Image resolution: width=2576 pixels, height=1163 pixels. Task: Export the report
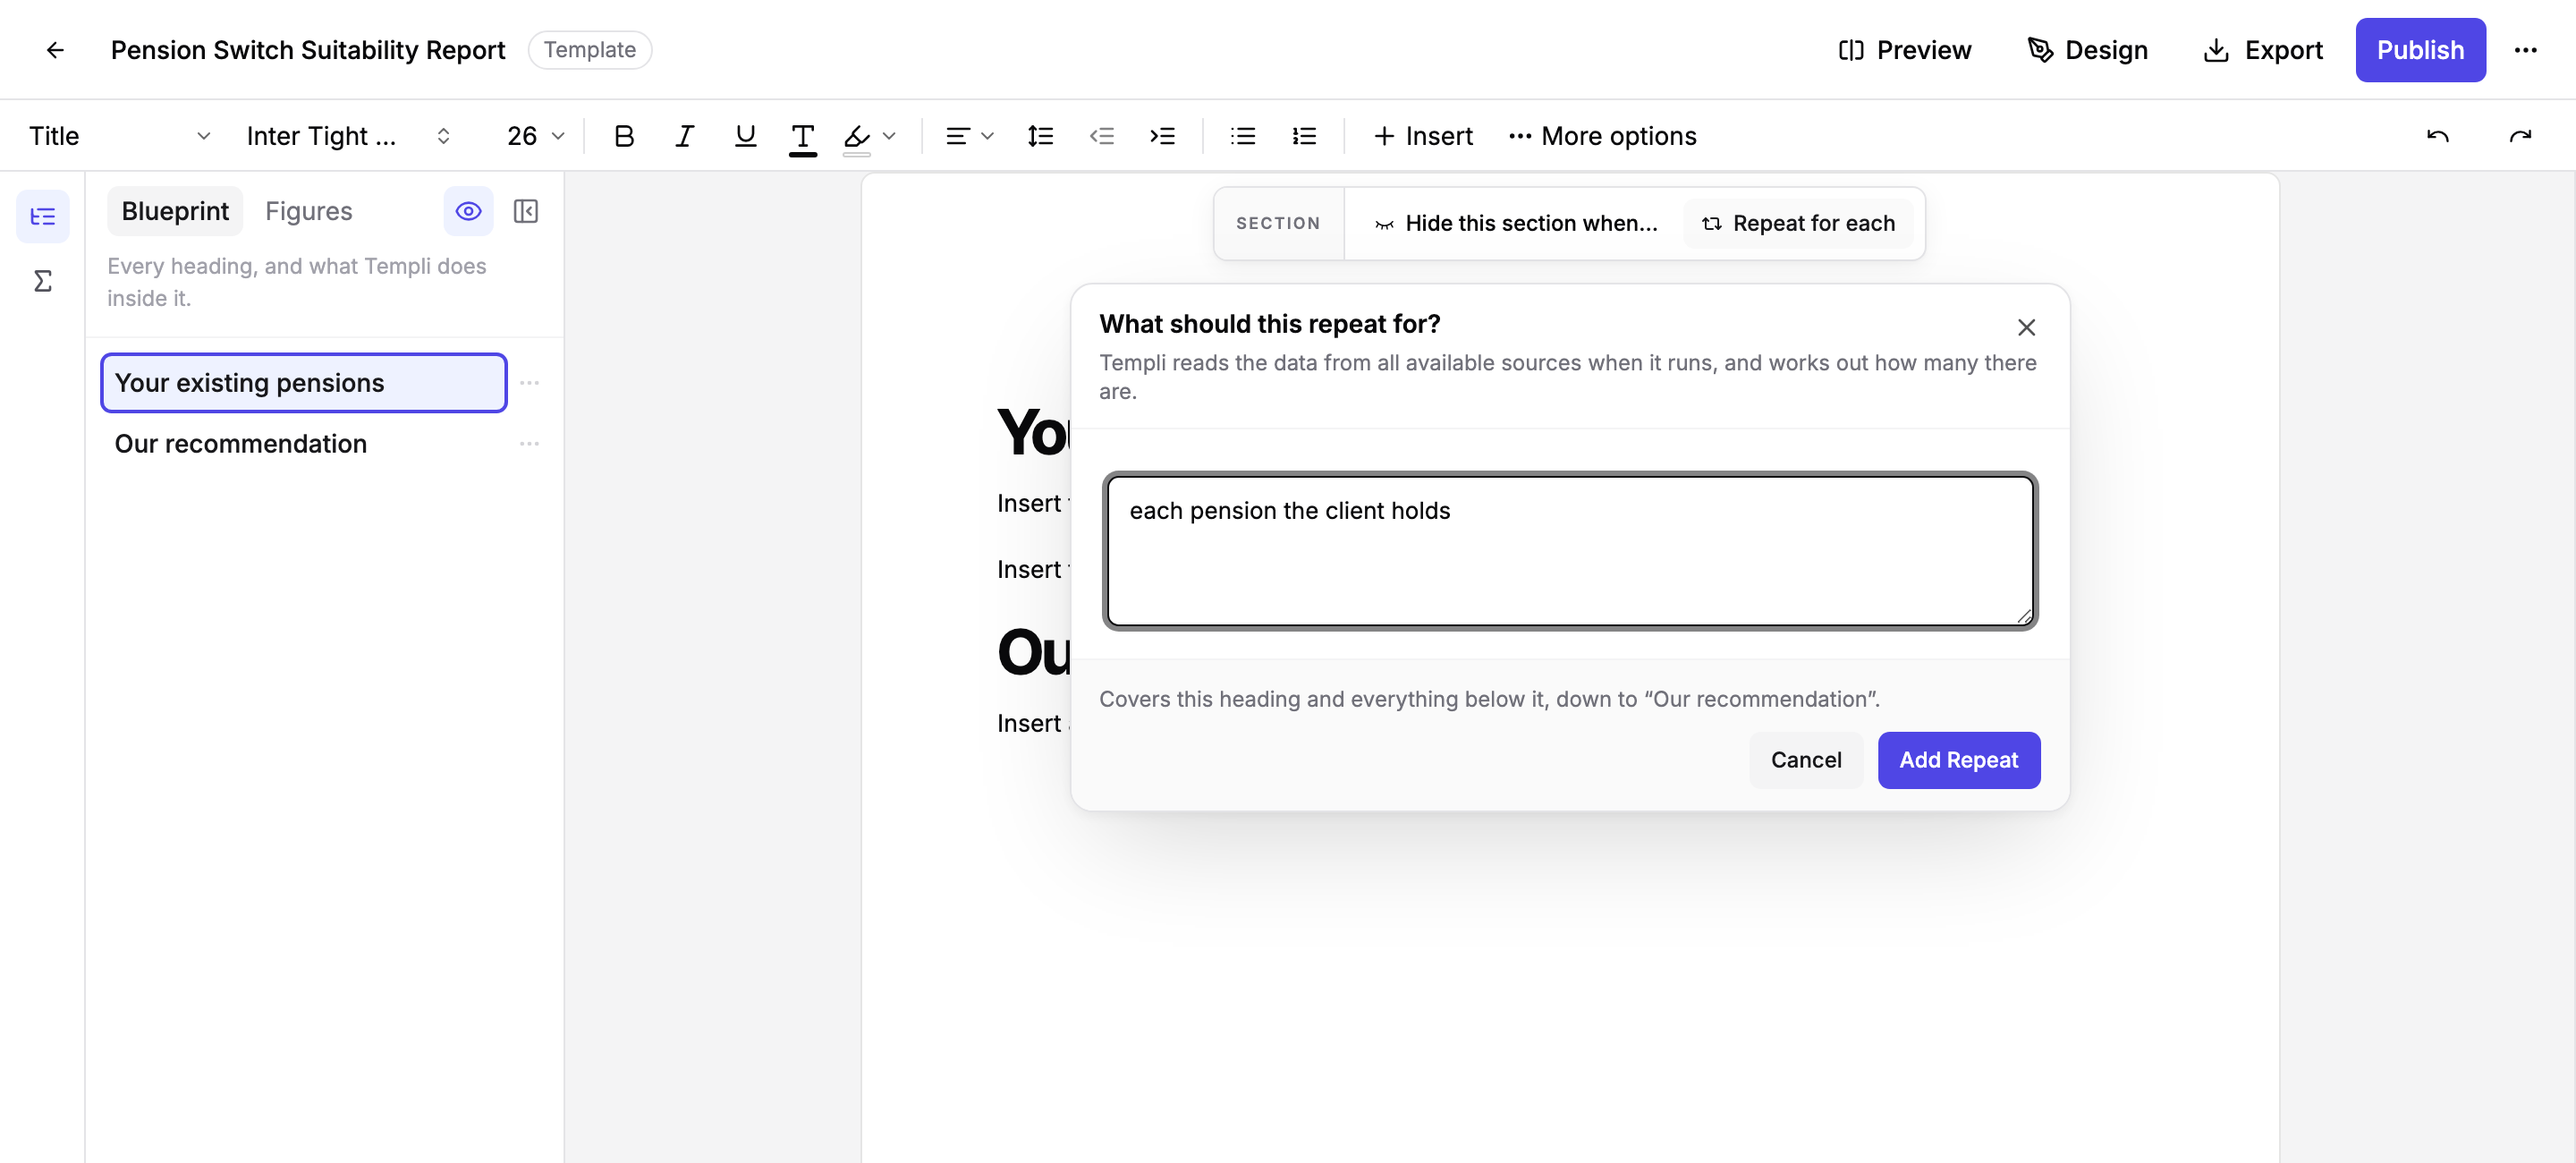point(2263,50)
